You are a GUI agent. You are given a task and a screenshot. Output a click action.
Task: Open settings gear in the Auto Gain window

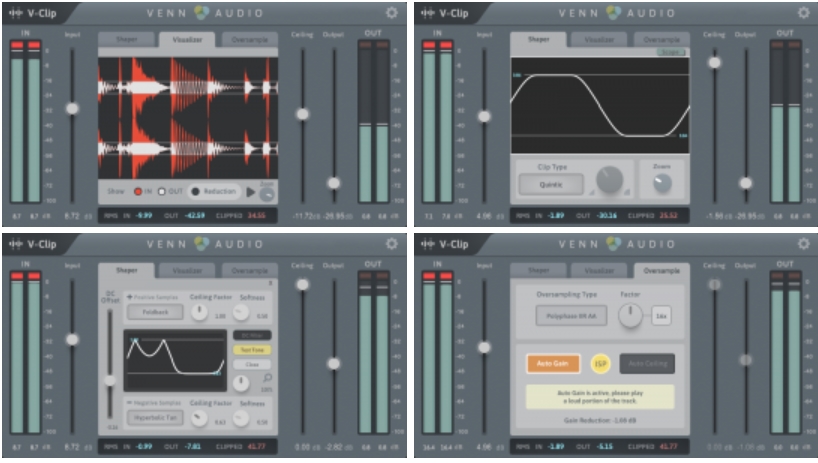click(x=804, y=243)
